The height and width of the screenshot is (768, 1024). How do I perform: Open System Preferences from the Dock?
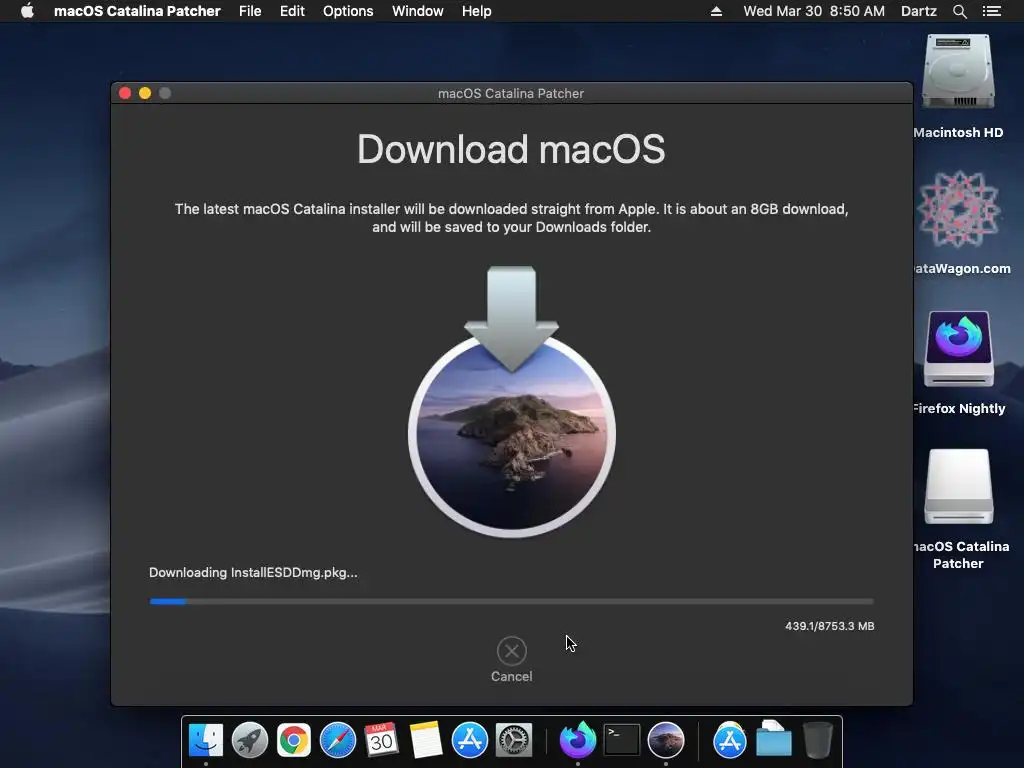click(x=514, y=740)
